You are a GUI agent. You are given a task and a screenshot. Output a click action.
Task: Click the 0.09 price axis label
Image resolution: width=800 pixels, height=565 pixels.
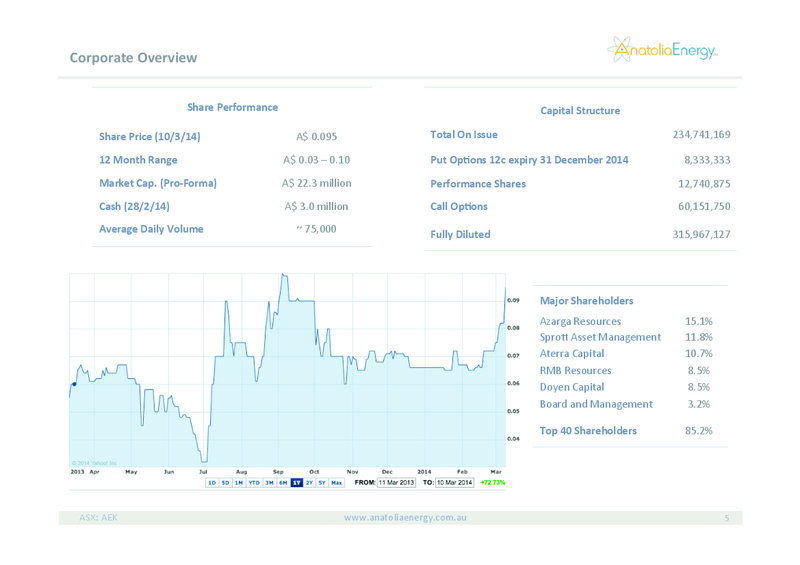pos(513,300)
